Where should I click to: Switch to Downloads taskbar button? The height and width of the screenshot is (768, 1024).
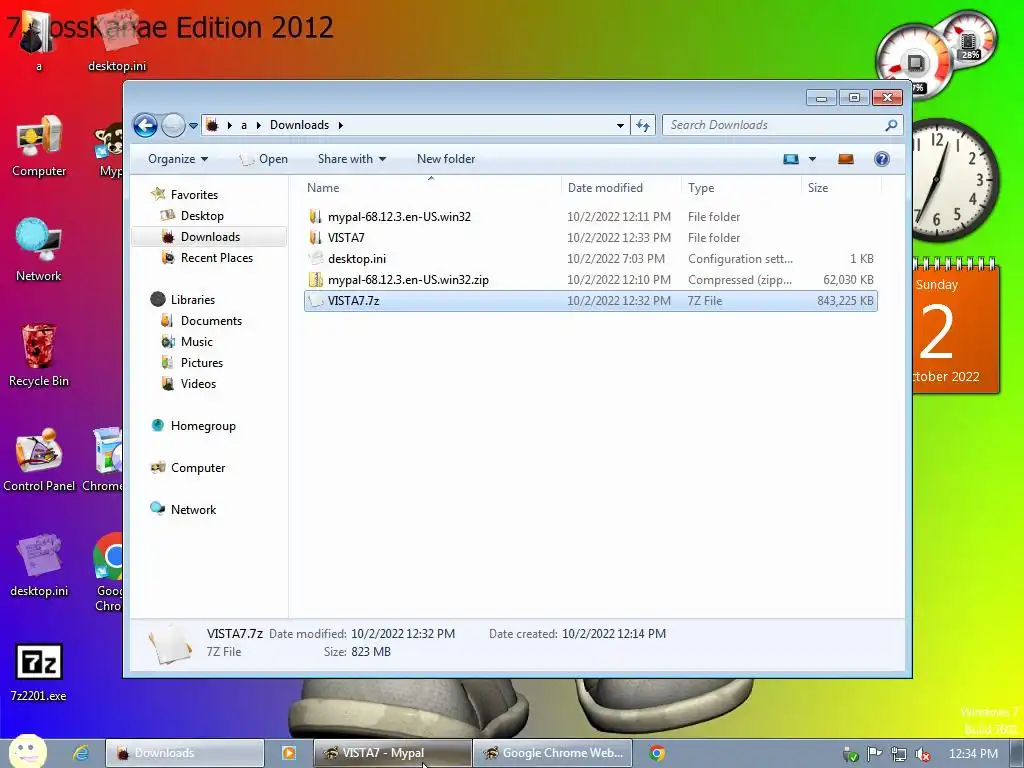[185, 753]
